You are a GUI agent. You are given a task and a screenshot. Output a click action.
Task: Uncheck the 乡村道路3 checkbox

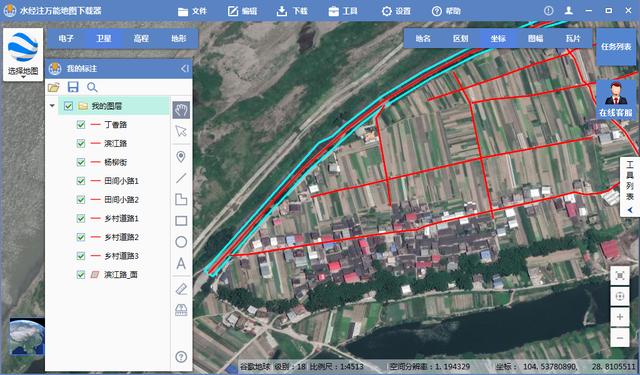coord(81,256)
